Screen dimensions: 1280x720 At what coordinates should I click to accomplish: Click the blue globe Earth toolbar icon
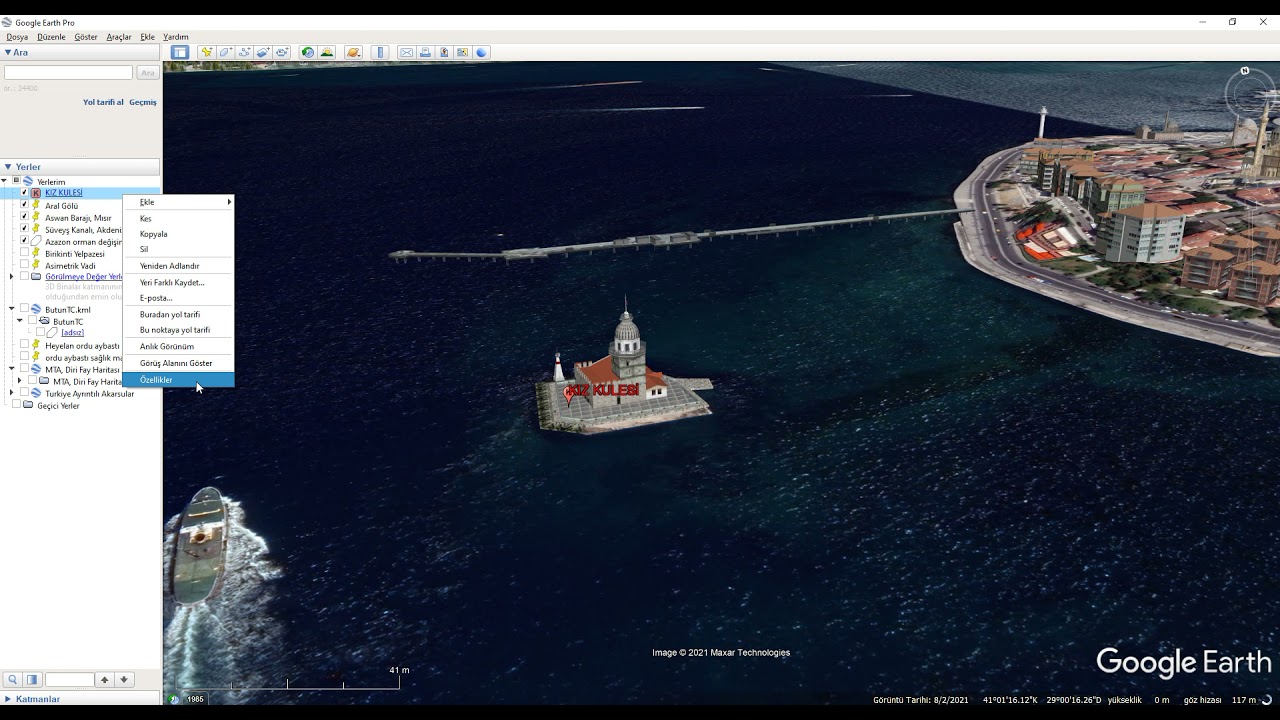[481, 52]
